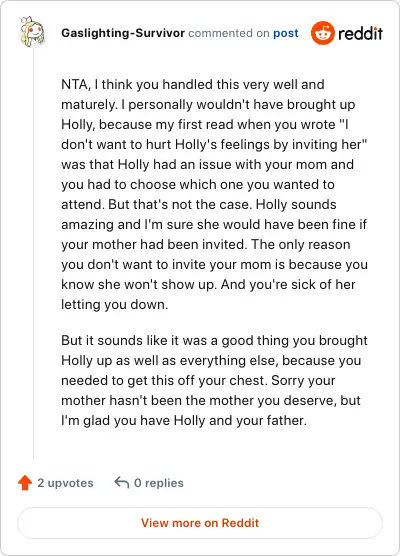
Task: Click the 'But it sounds like it was' line
Action: [x=214, y=340]
